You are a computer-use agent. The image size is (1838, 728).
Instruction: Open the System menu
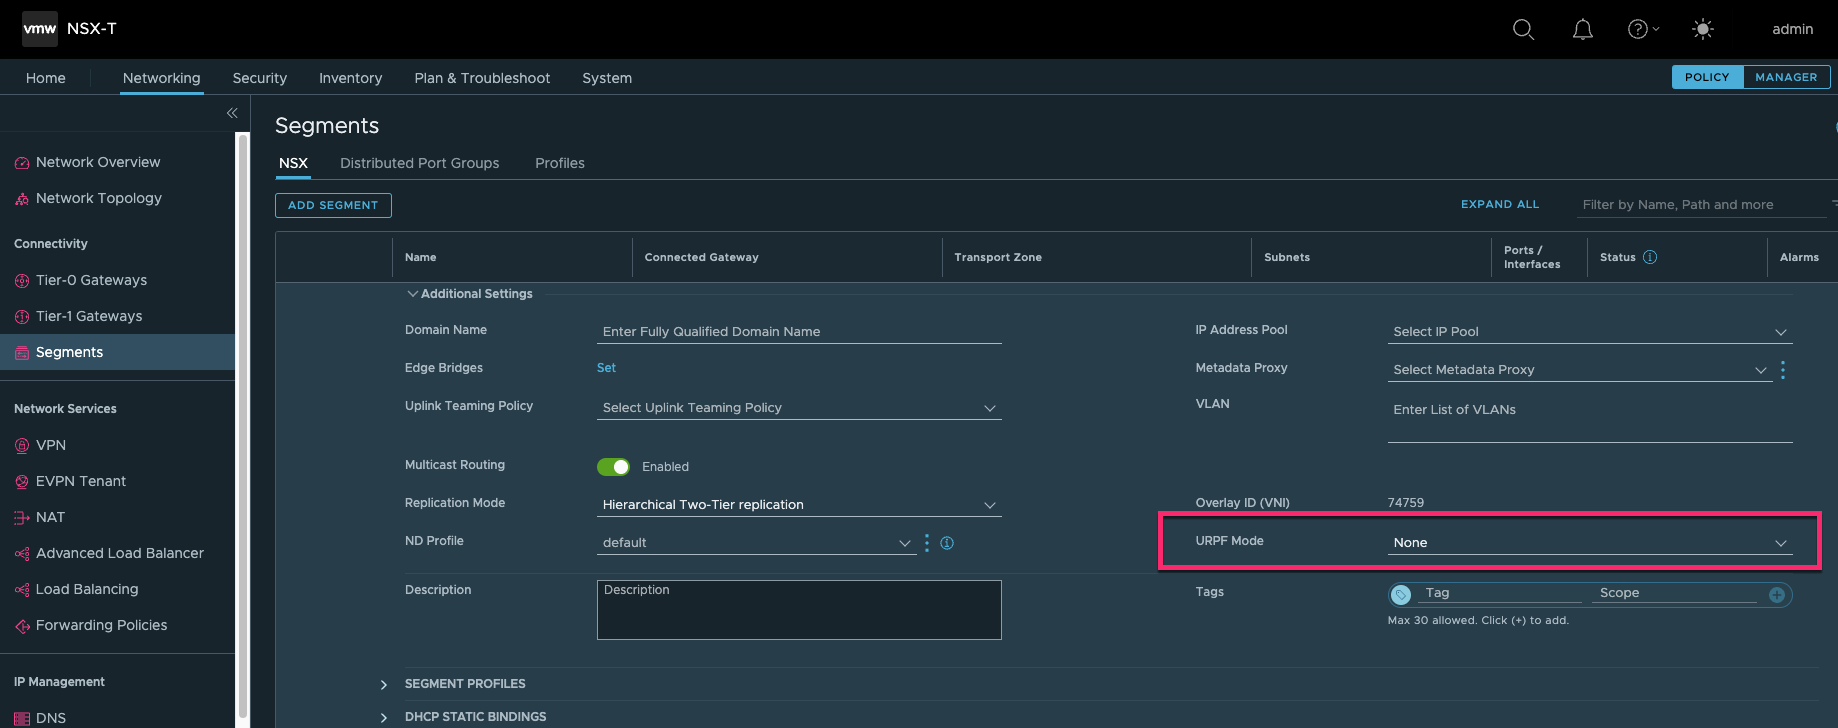(x=607, y=78)
